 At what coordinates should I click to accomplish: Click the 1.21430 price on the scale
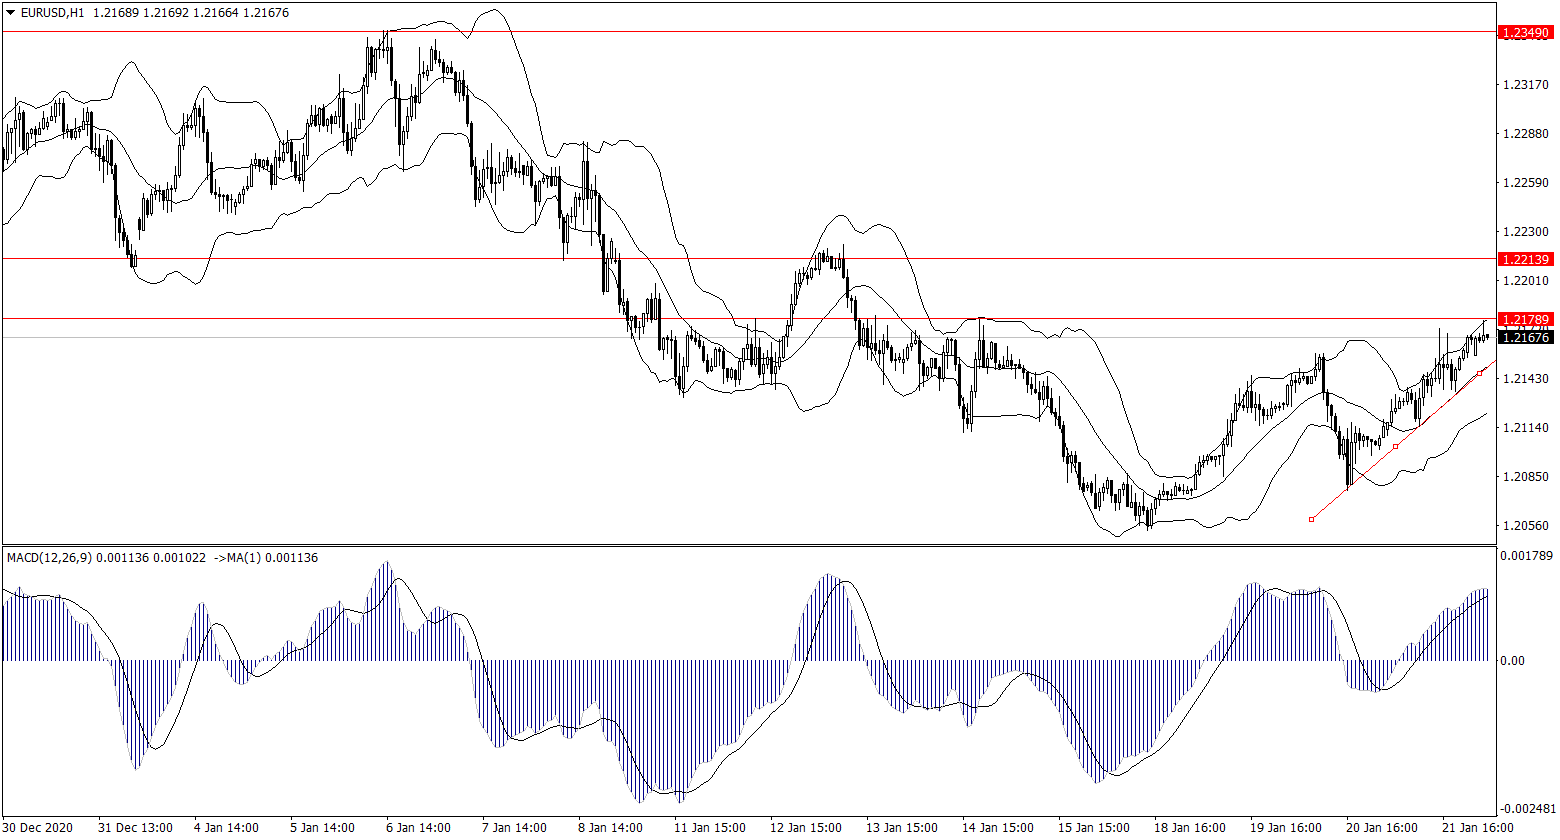(x=1525, y=379)
